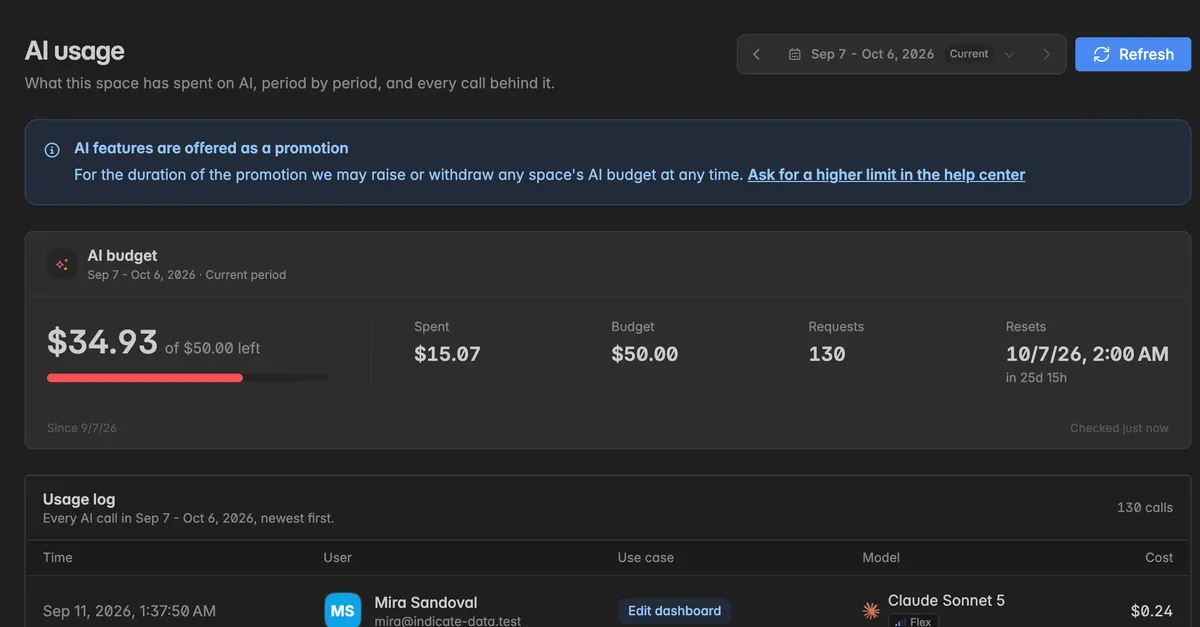
Task: Click the MS avatar of Mira Sandoval
Action: tap(342, 610)
